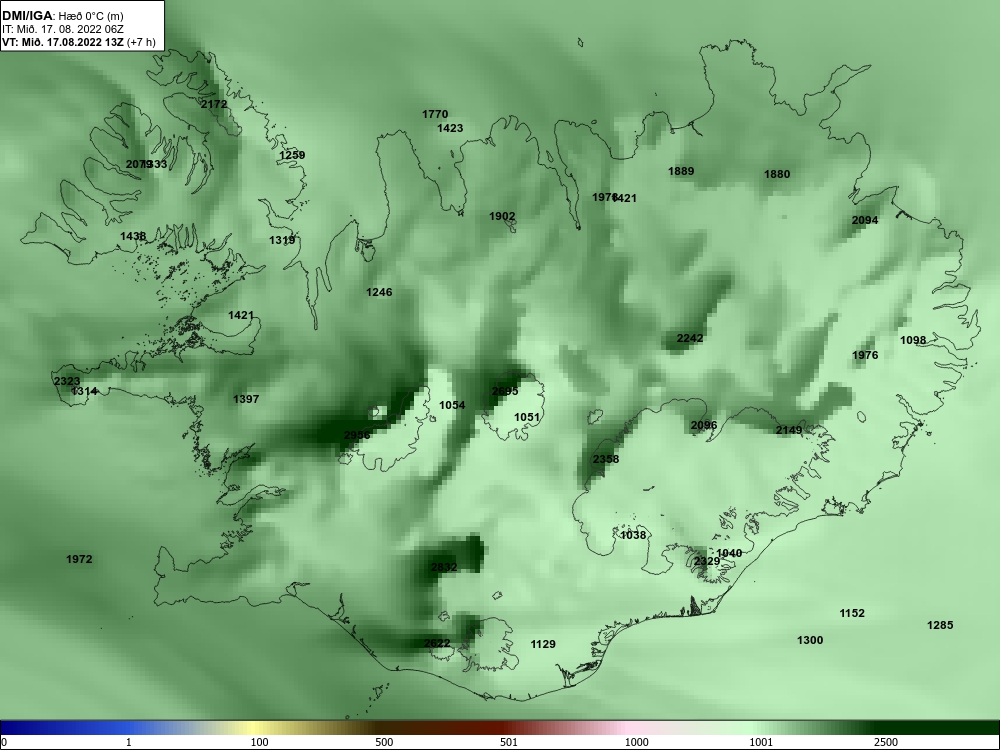This screenshot has width=1000, height=750.
Task: Select the 1438 value in the west
Action: 133,237
